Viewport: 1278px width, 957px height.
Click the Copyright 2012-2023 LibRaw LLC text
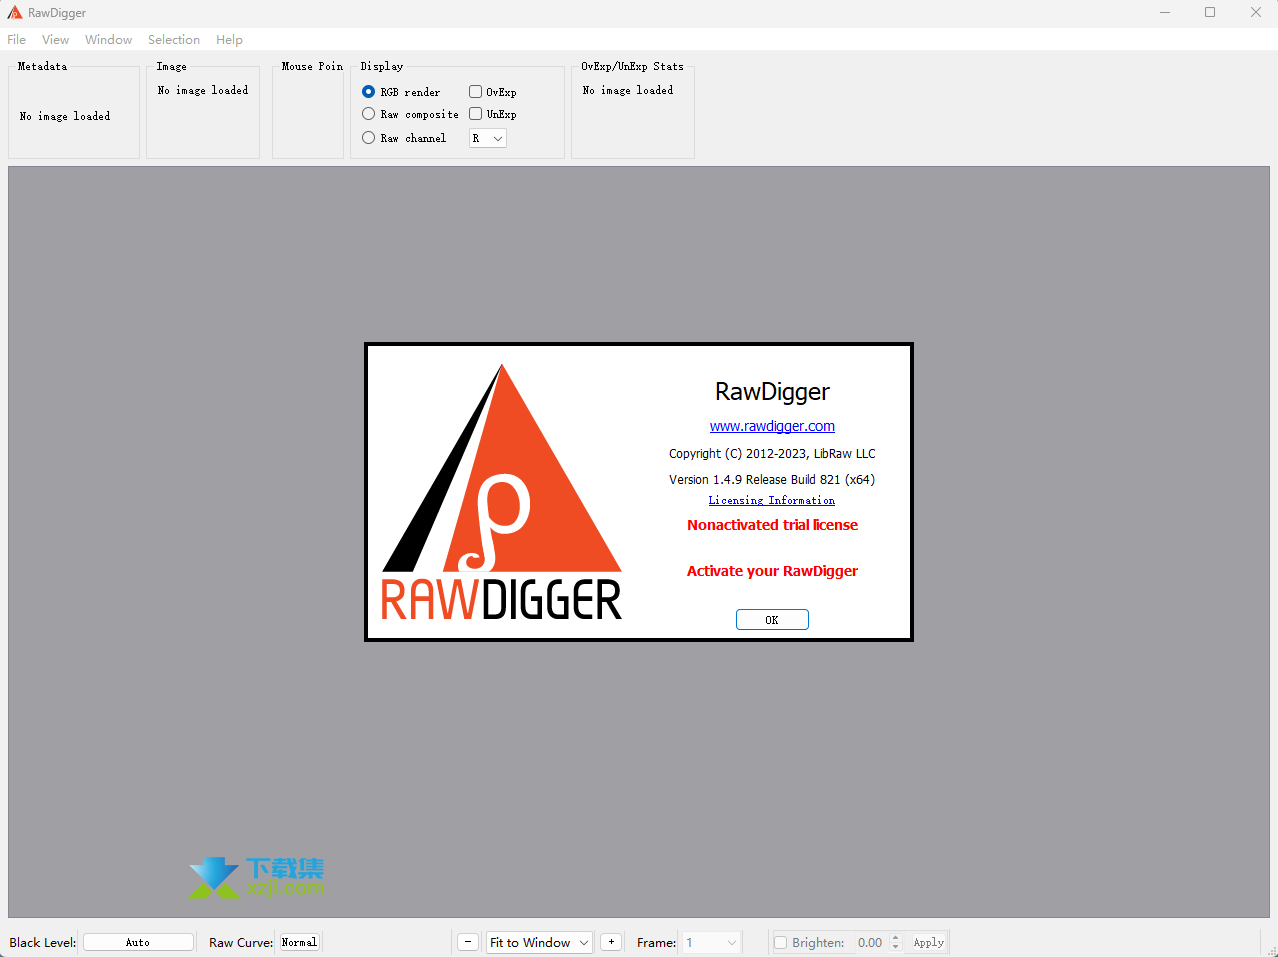(x=772, y=453)
